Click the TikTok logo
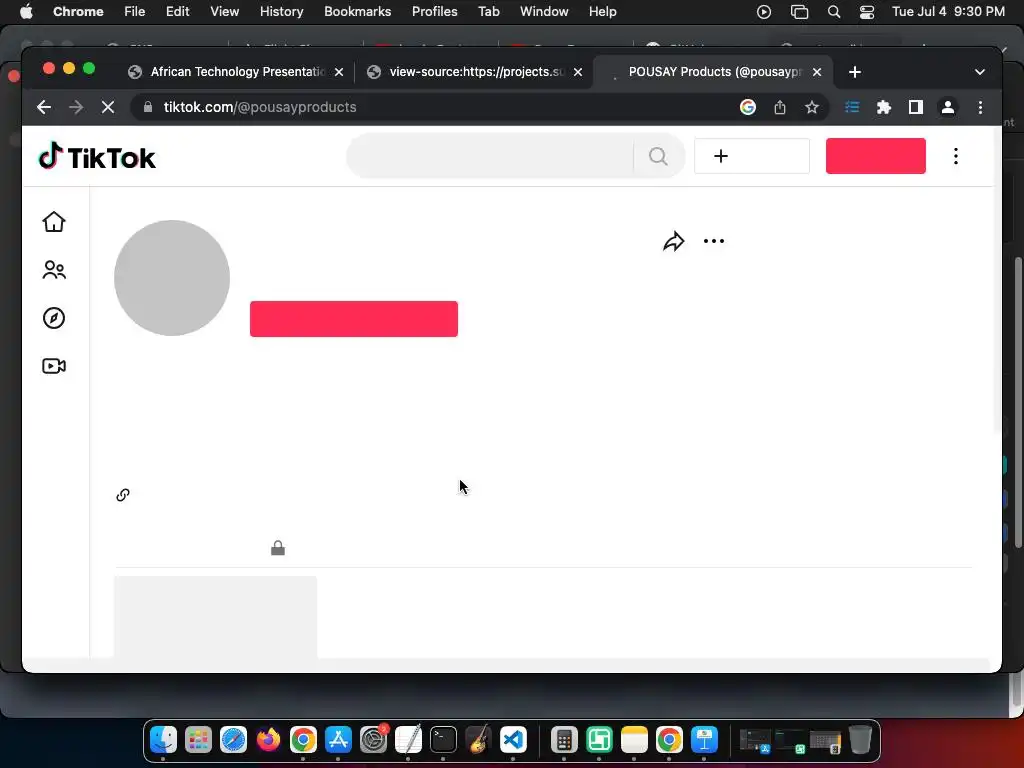Image resolution: width=1024 pixels, height=768 pixels. 97,157
